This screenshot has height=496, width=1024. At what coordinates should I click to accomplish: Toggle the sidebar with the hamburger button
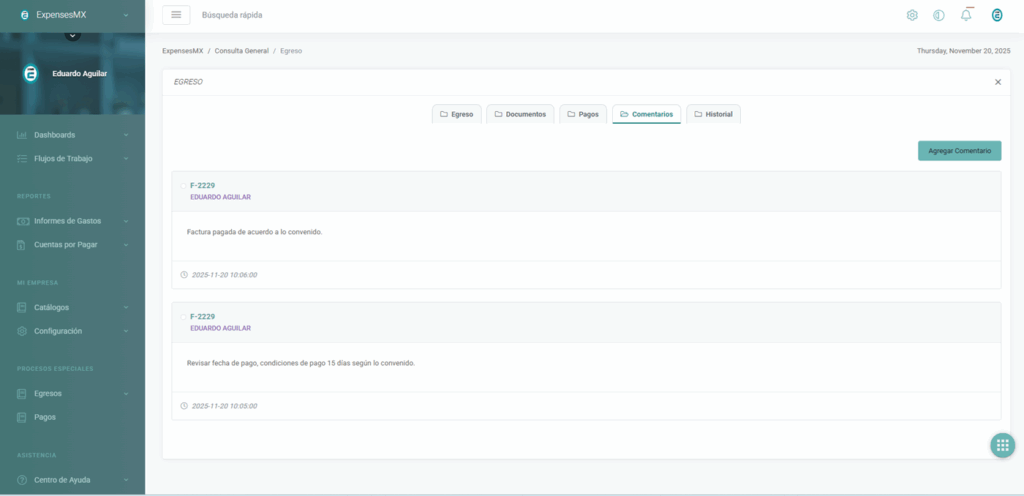pos(176,15)
